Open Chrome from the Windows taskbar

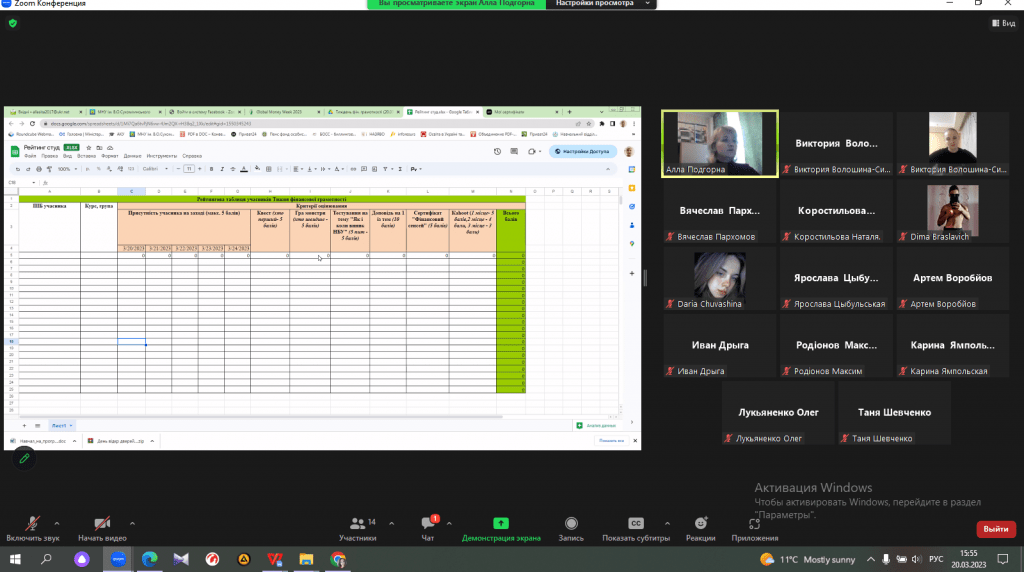pyautogui.click(x=338, y=559)
